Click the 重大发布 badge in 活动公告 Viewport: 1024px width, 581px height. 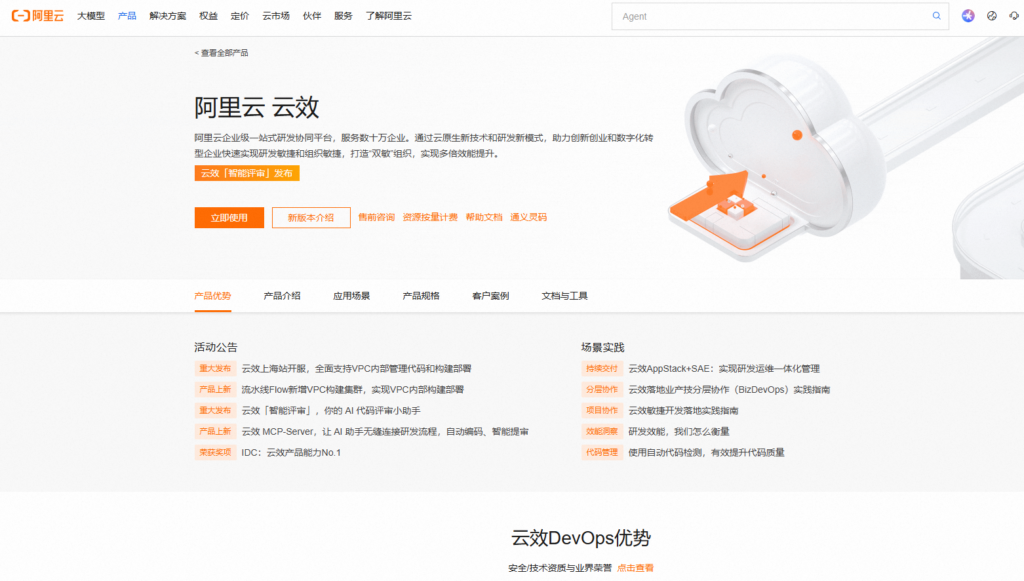215,368
